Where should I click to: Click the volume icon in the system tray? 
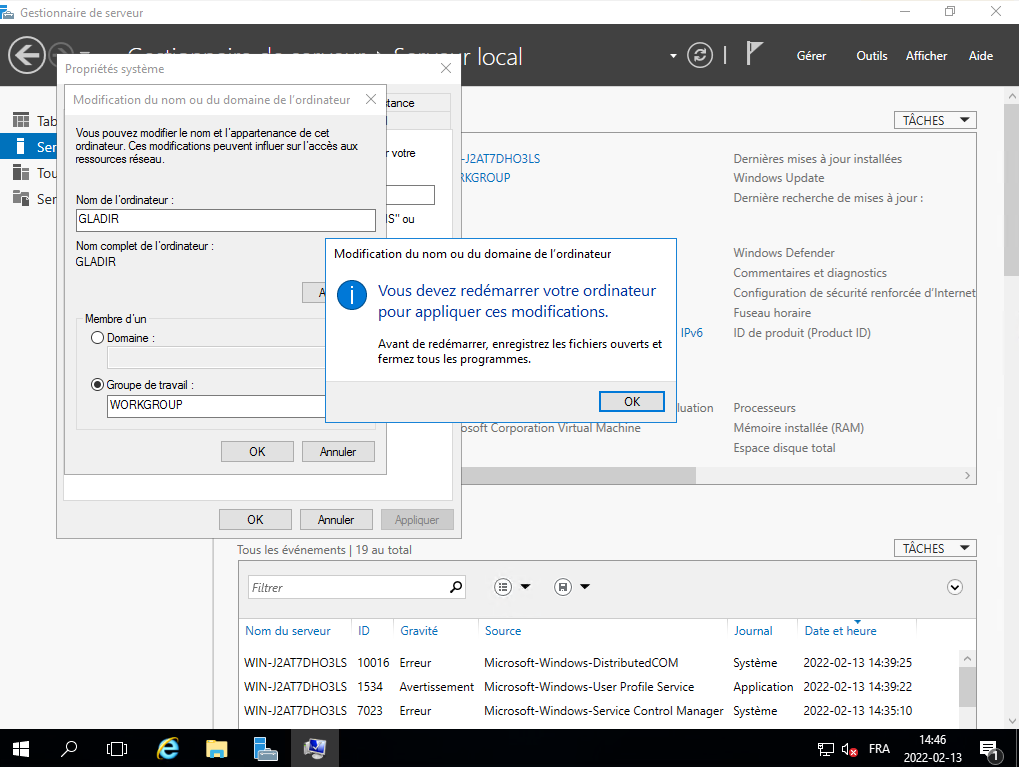coord(850,749)
